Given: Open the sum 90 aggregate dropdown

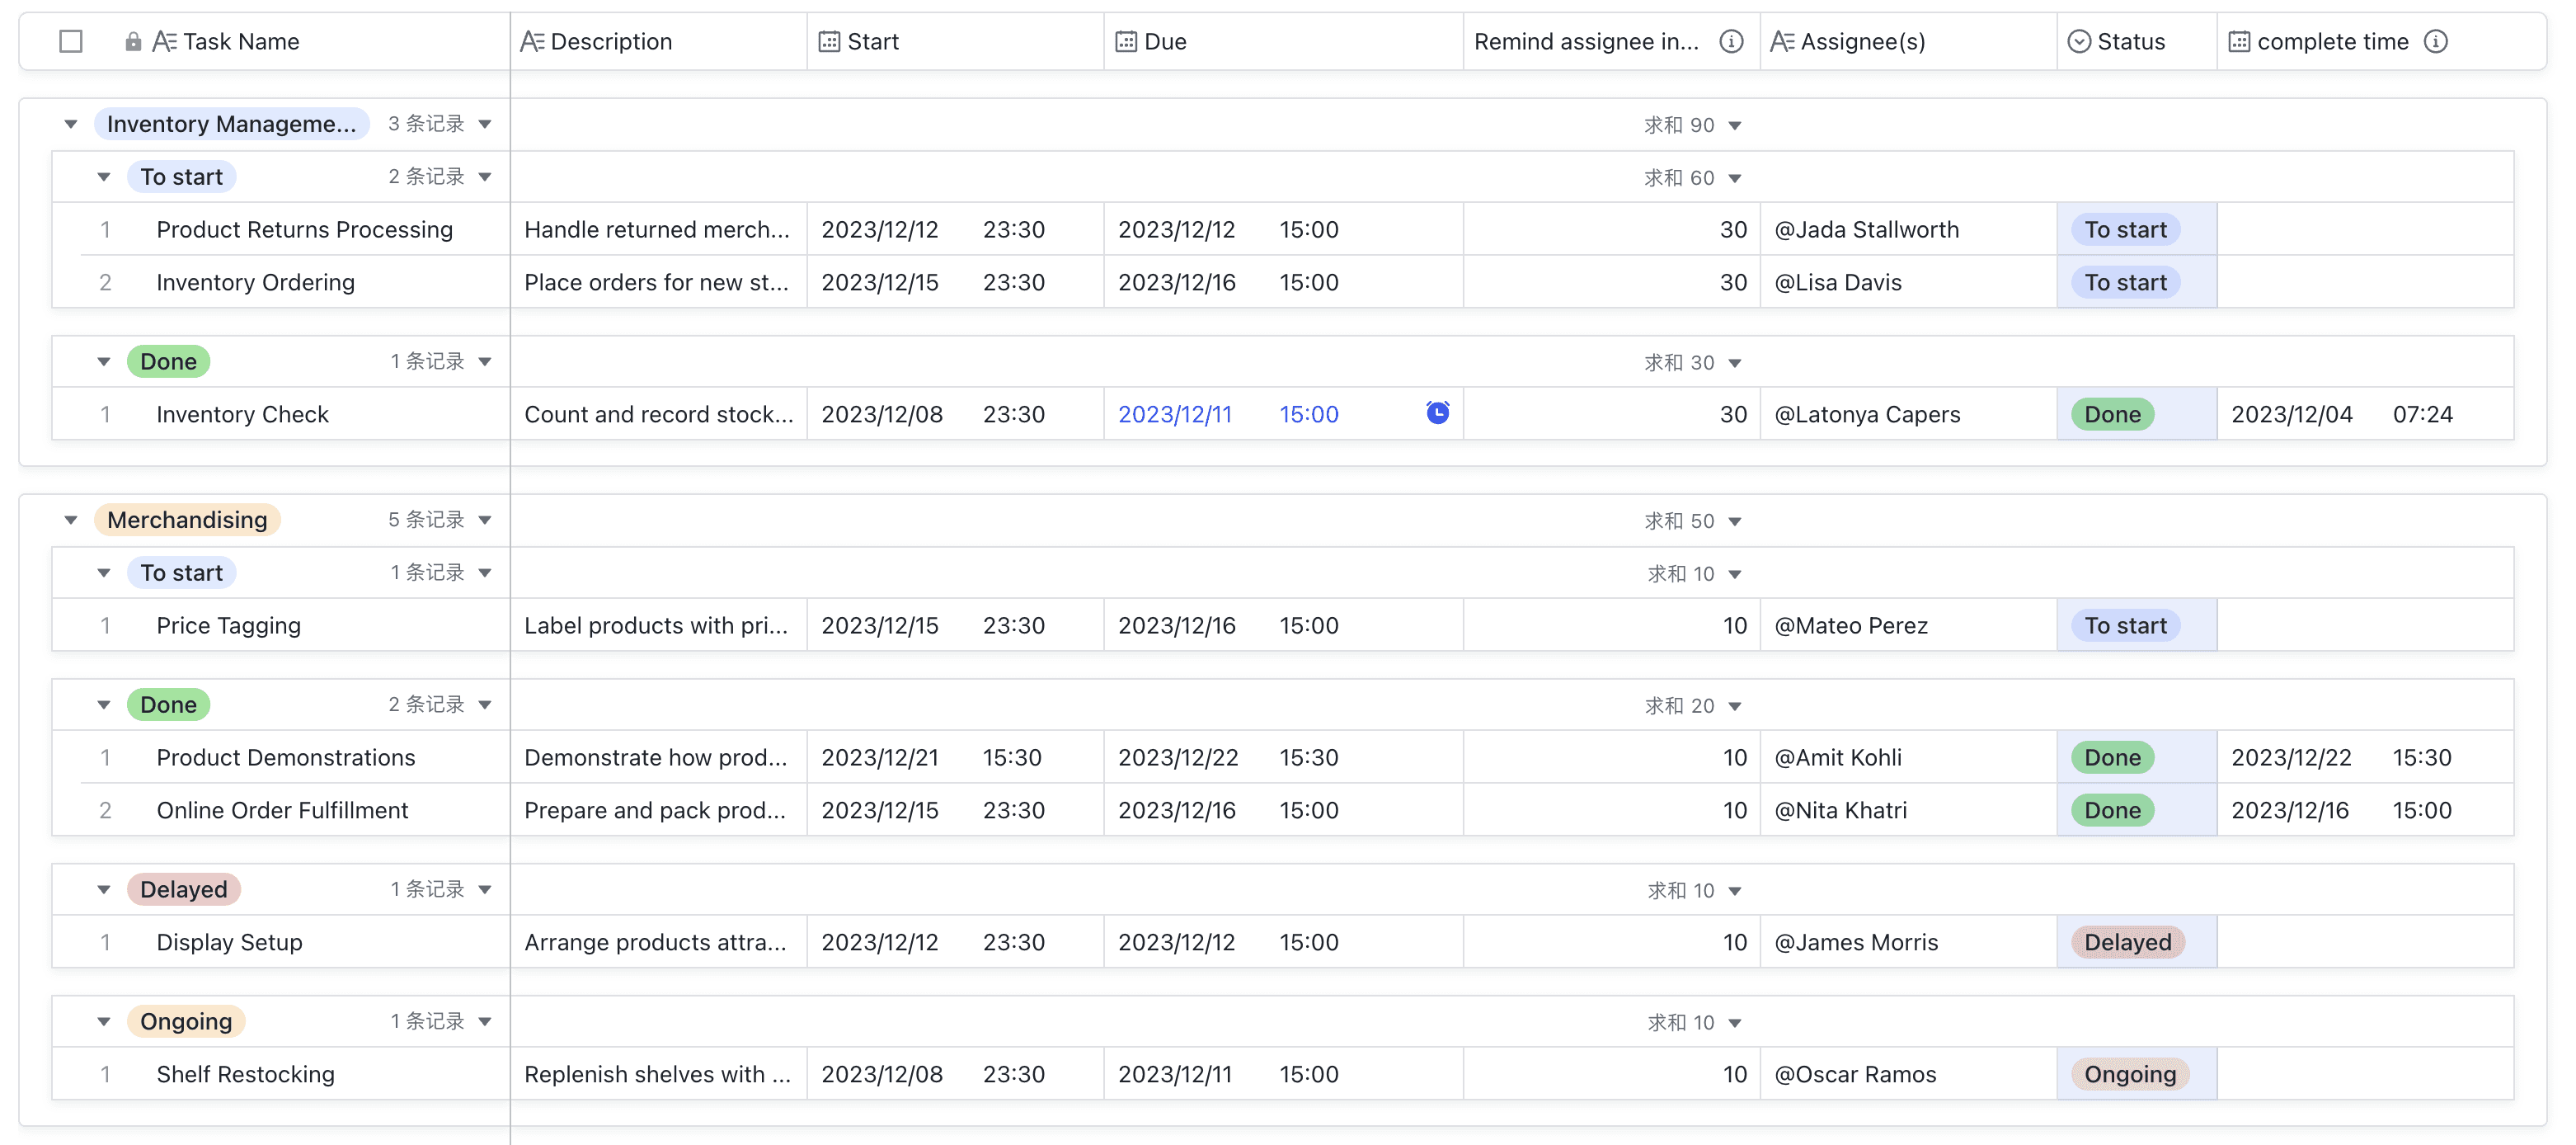Looking at the screenshot, I should [1735, 125].
